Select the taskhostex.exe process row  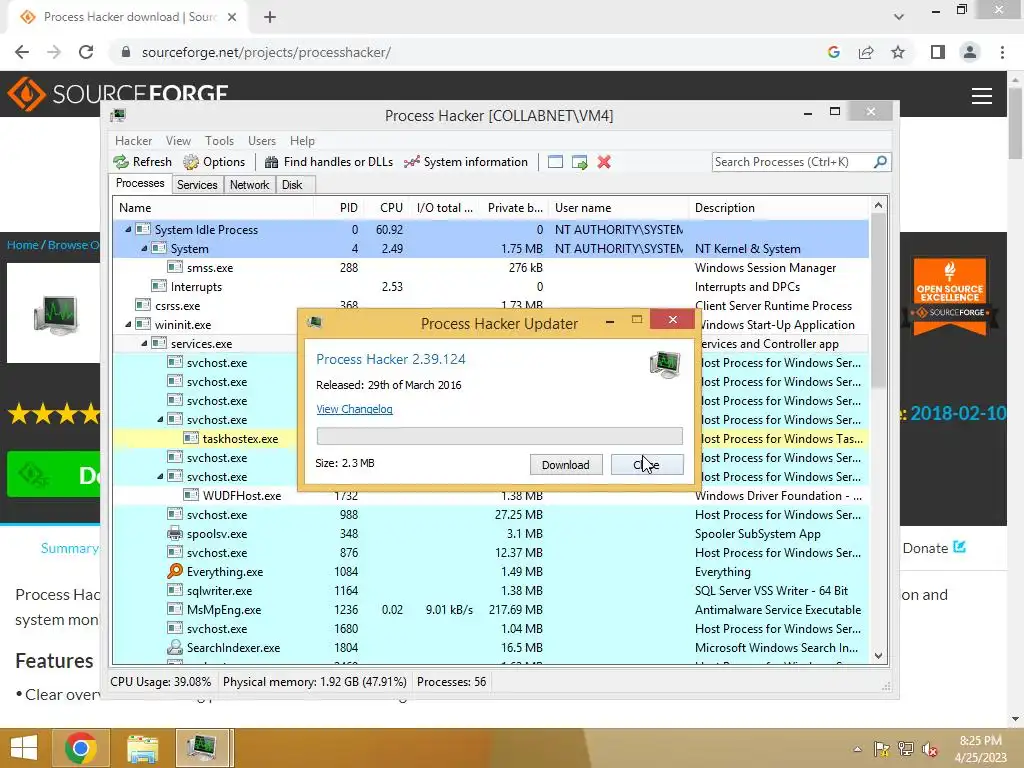click(491, 438)
